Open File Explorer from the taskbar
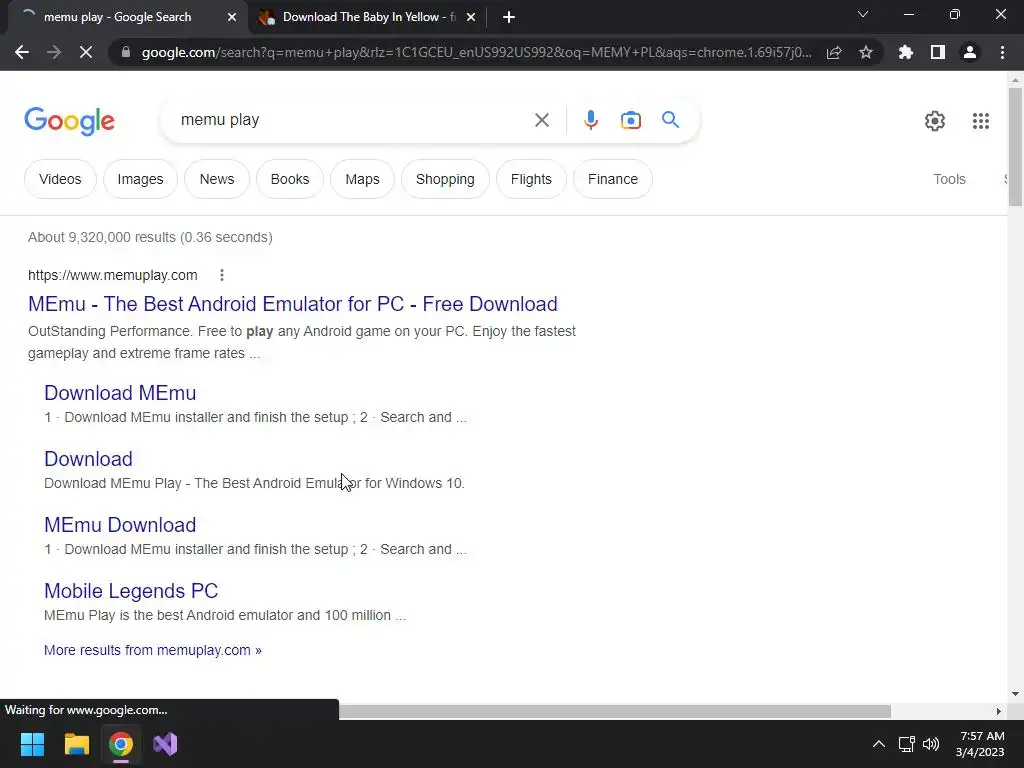Image resolution: width=1024 pixels, height=768 pixels. pyautogui.click(x=76, y=744)
